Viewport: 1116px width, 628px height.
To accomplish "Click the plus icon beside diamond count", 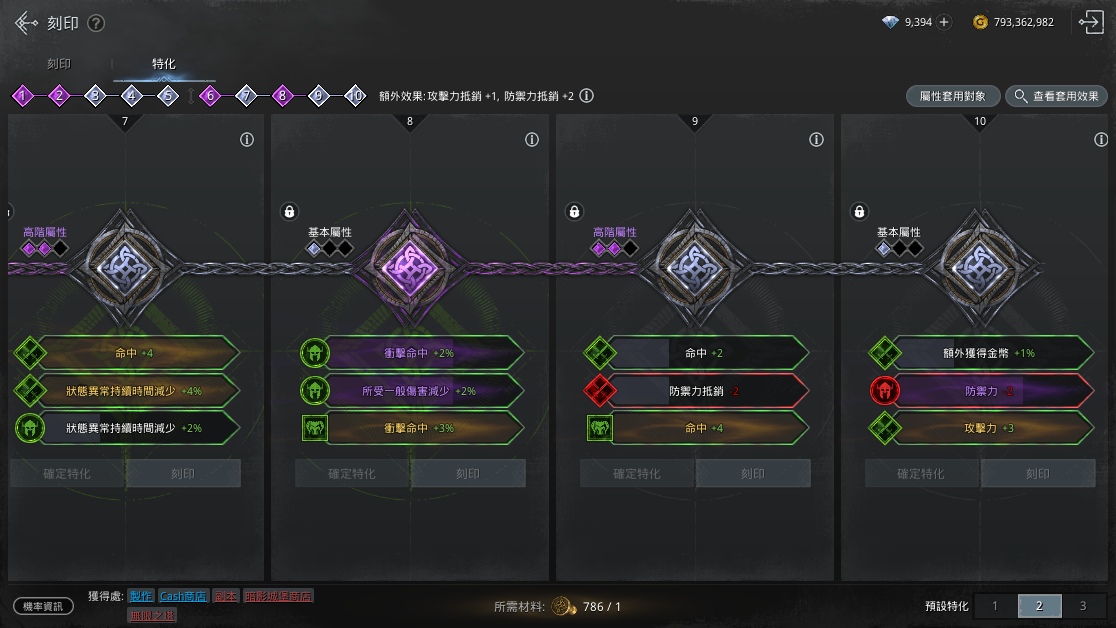I will point(944,22).
